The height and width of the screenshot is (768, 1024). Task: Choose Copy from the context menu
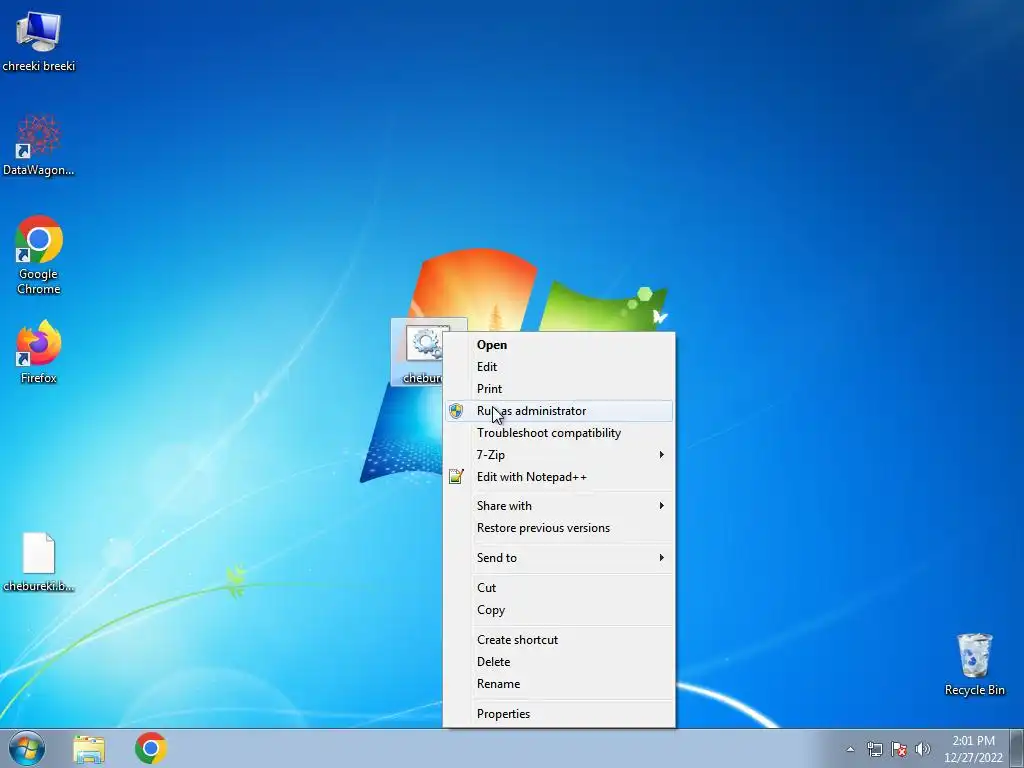[559, 610]
